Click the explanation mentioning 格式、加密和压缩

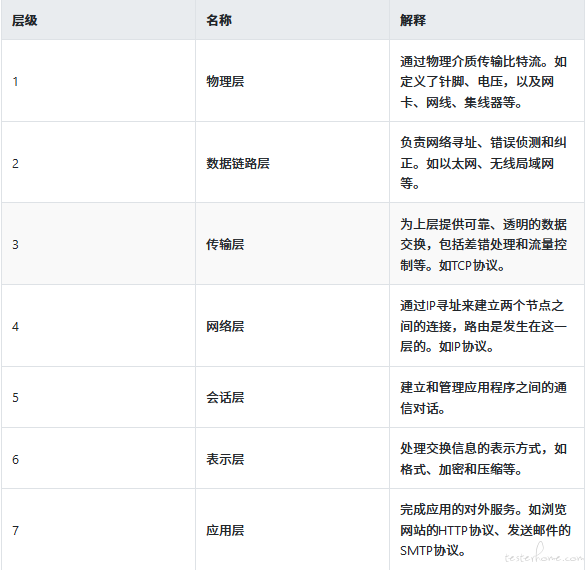(x=484, y=459)
